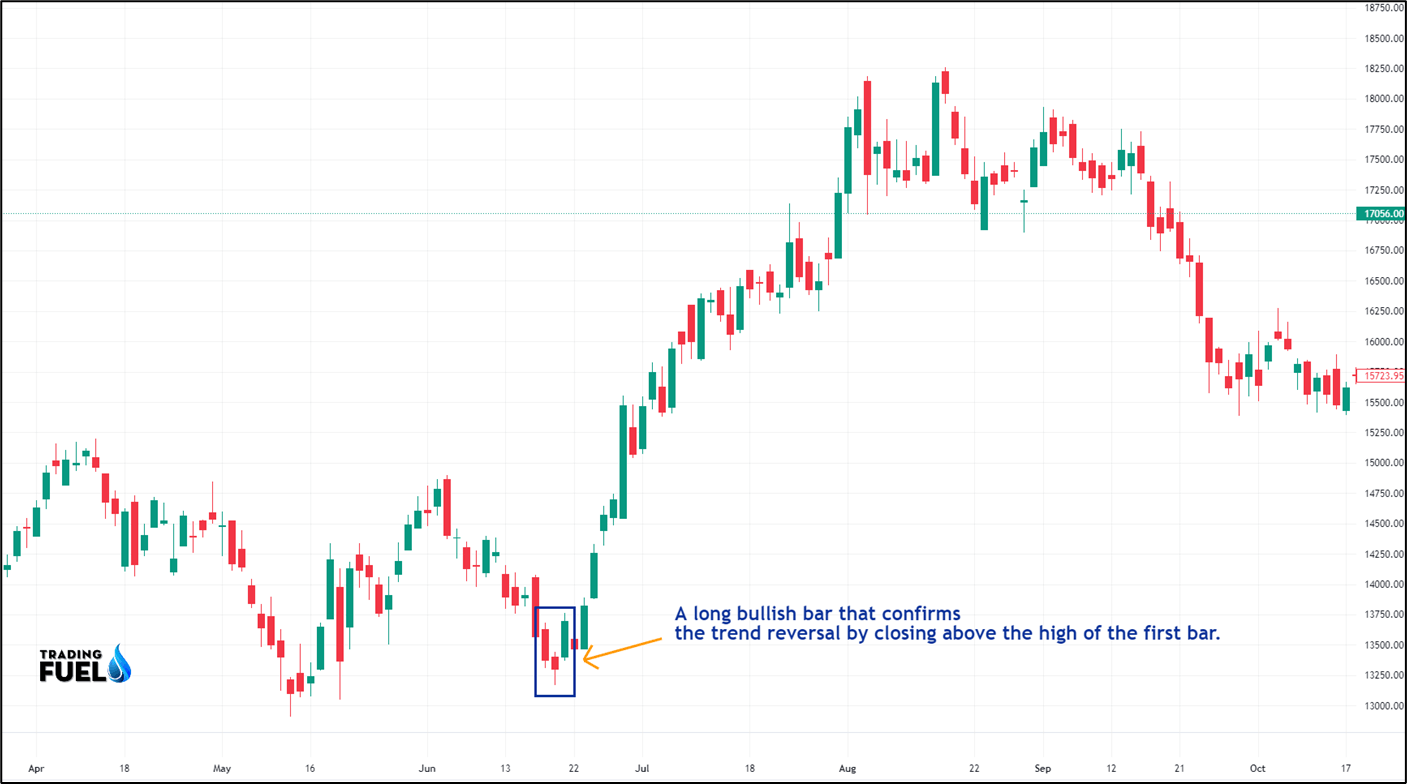Click the 13750.00 price axis label
Viewport: 1407px width, 784px height.
(x=1384, y=615)
